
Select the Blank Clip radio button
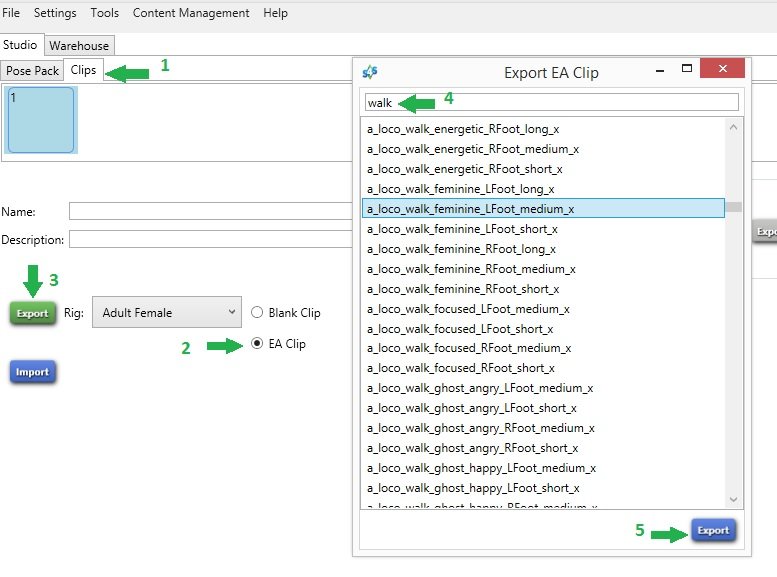pyautogui.click(x=257, y=312)
